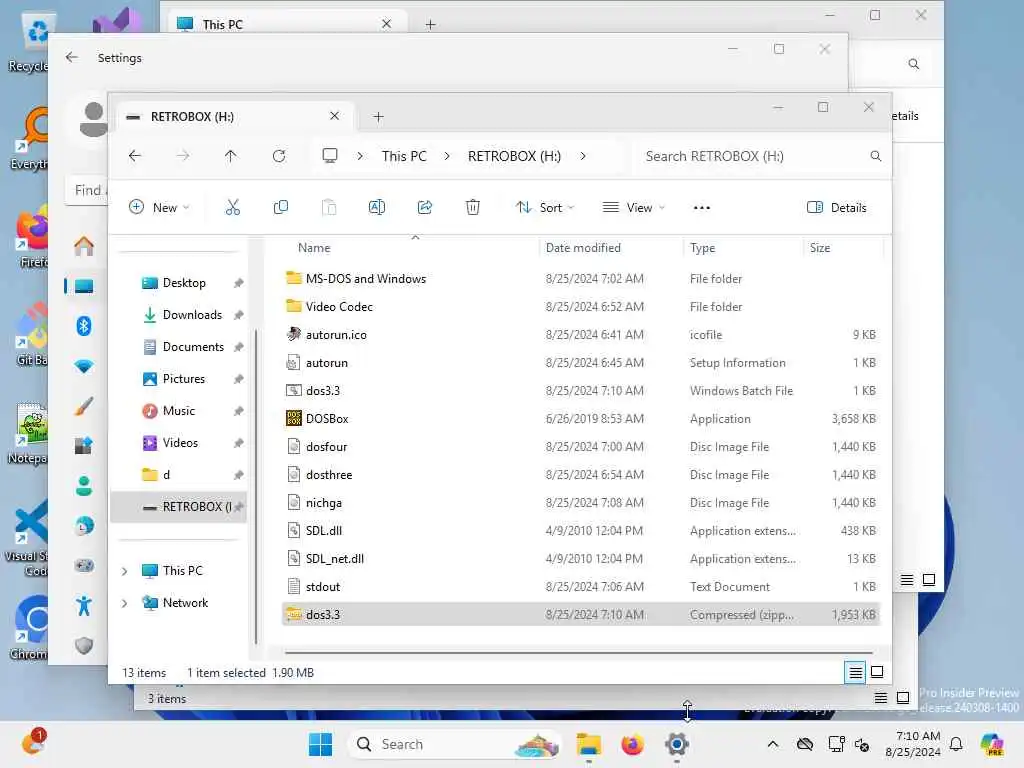Select Pictures in Quick access

[x=184, y=379]
